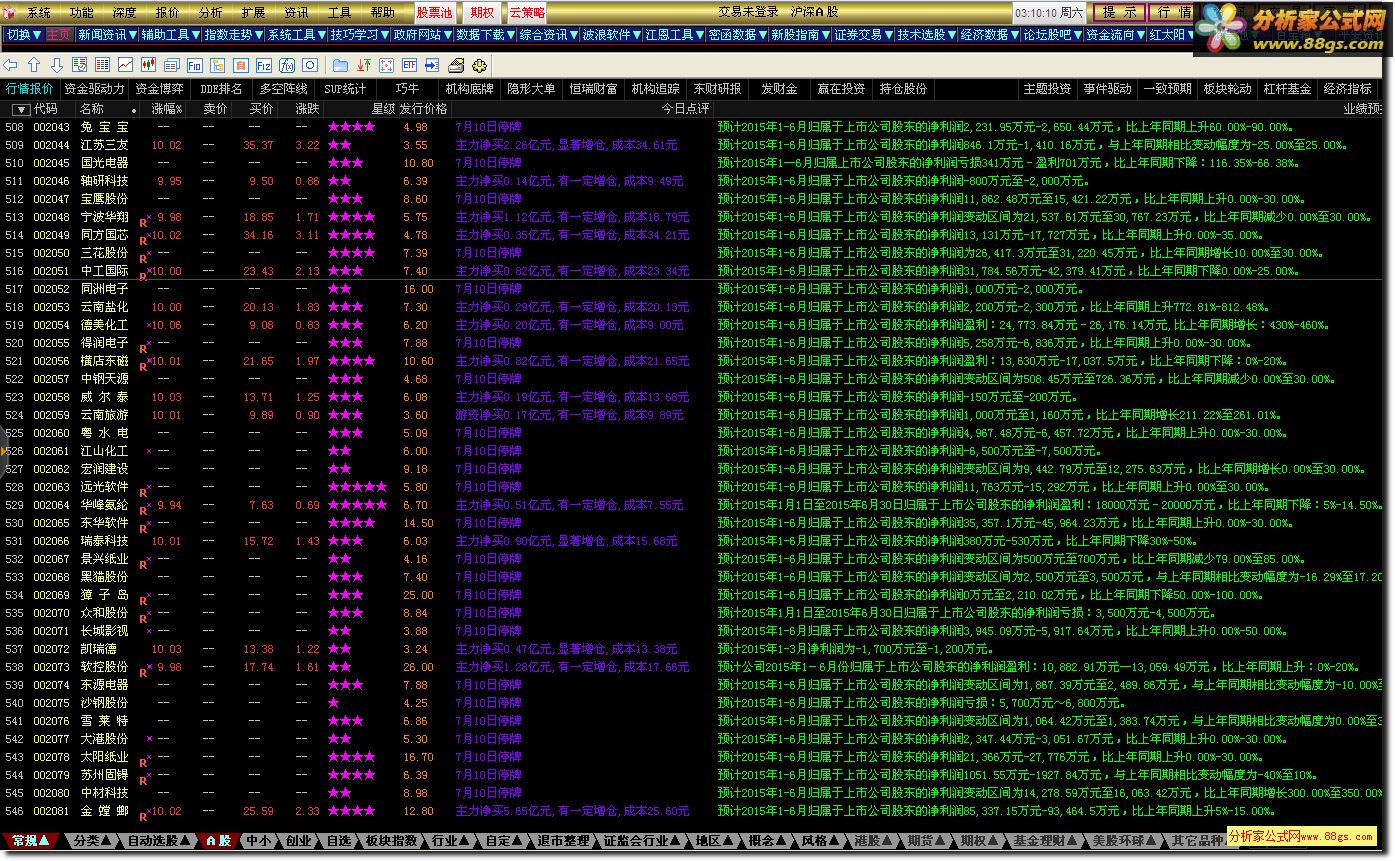Click the down arrow toolbar icon

tap(57, 65)
